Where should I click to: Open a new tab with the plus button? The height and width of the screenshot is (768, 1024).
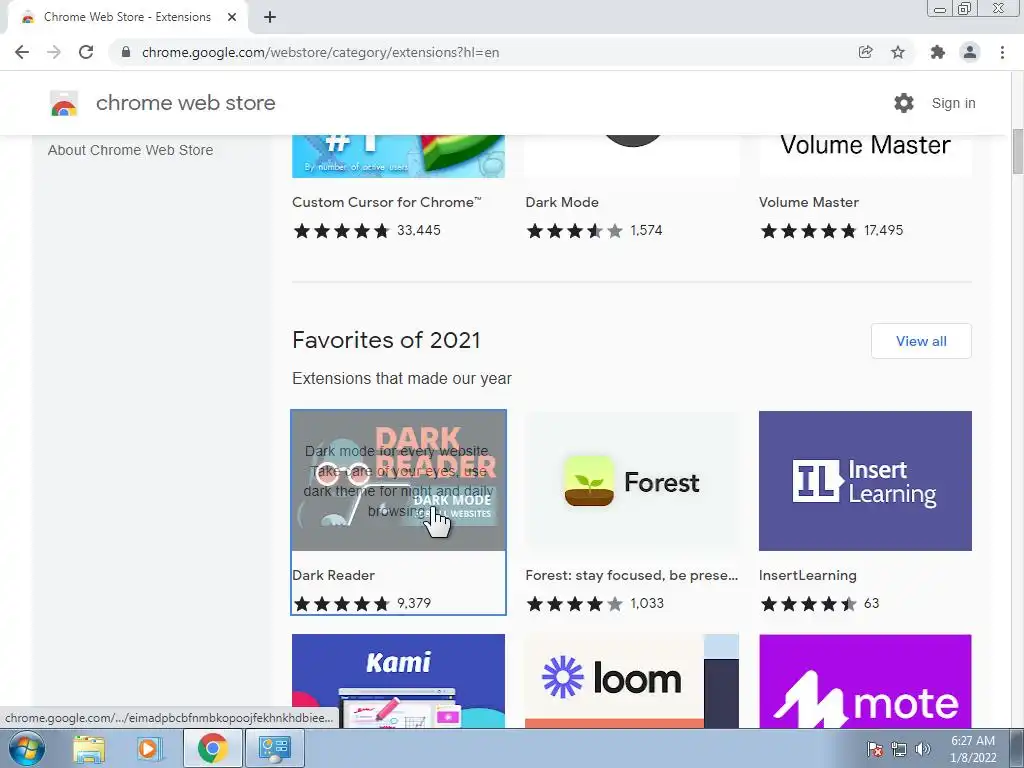pos(270,17)
